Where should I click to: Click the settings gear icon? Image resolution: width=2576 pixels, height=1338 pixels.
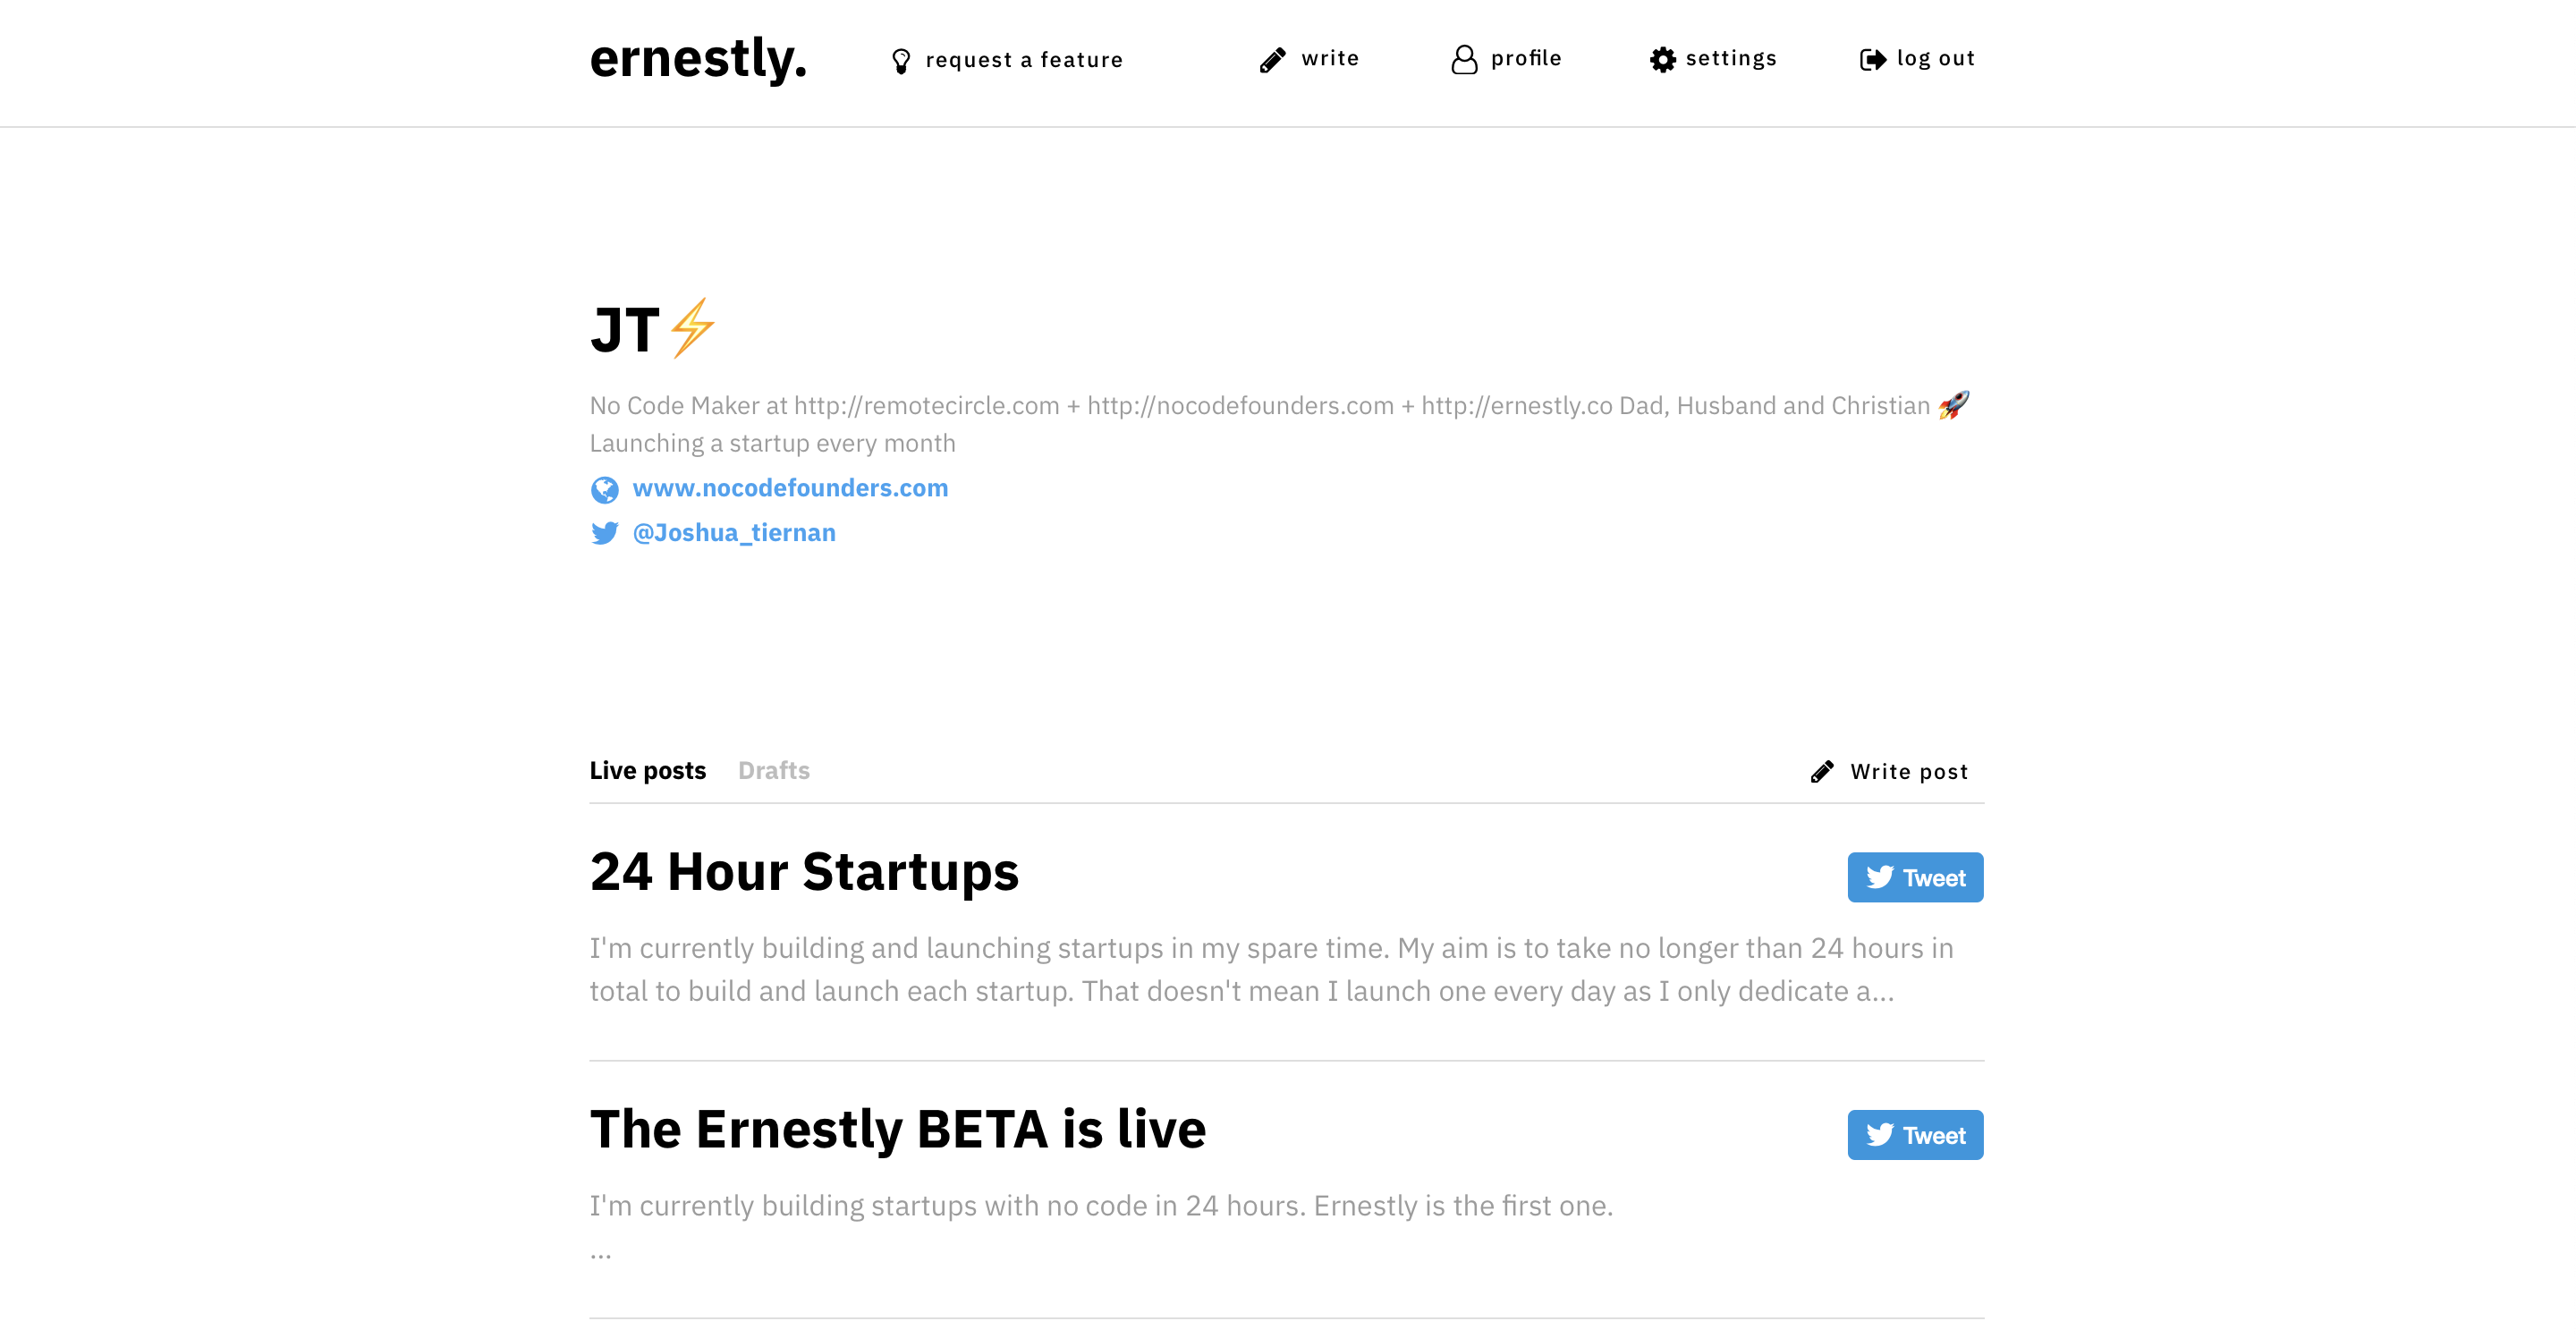point(1662,60)
